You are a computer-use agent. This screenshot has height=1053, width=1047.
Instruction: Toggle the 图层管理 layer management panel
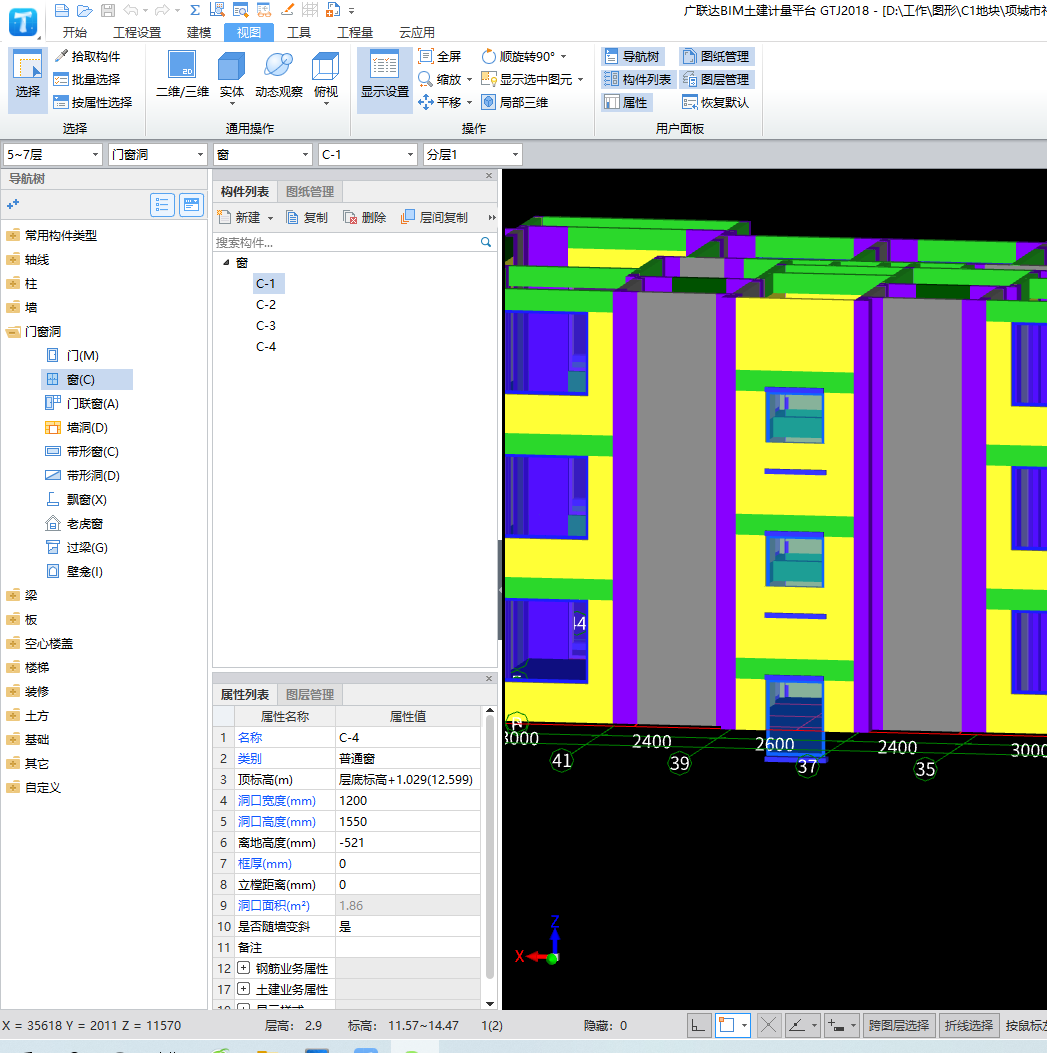pos(716,79)
